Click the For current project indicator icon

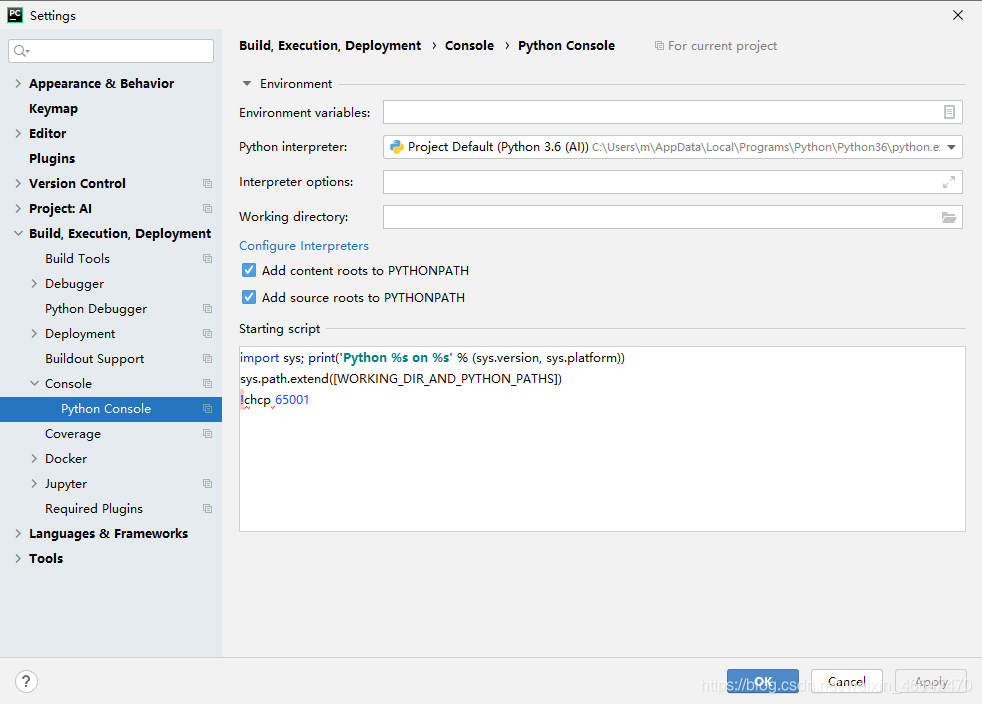tap(659, 46)
